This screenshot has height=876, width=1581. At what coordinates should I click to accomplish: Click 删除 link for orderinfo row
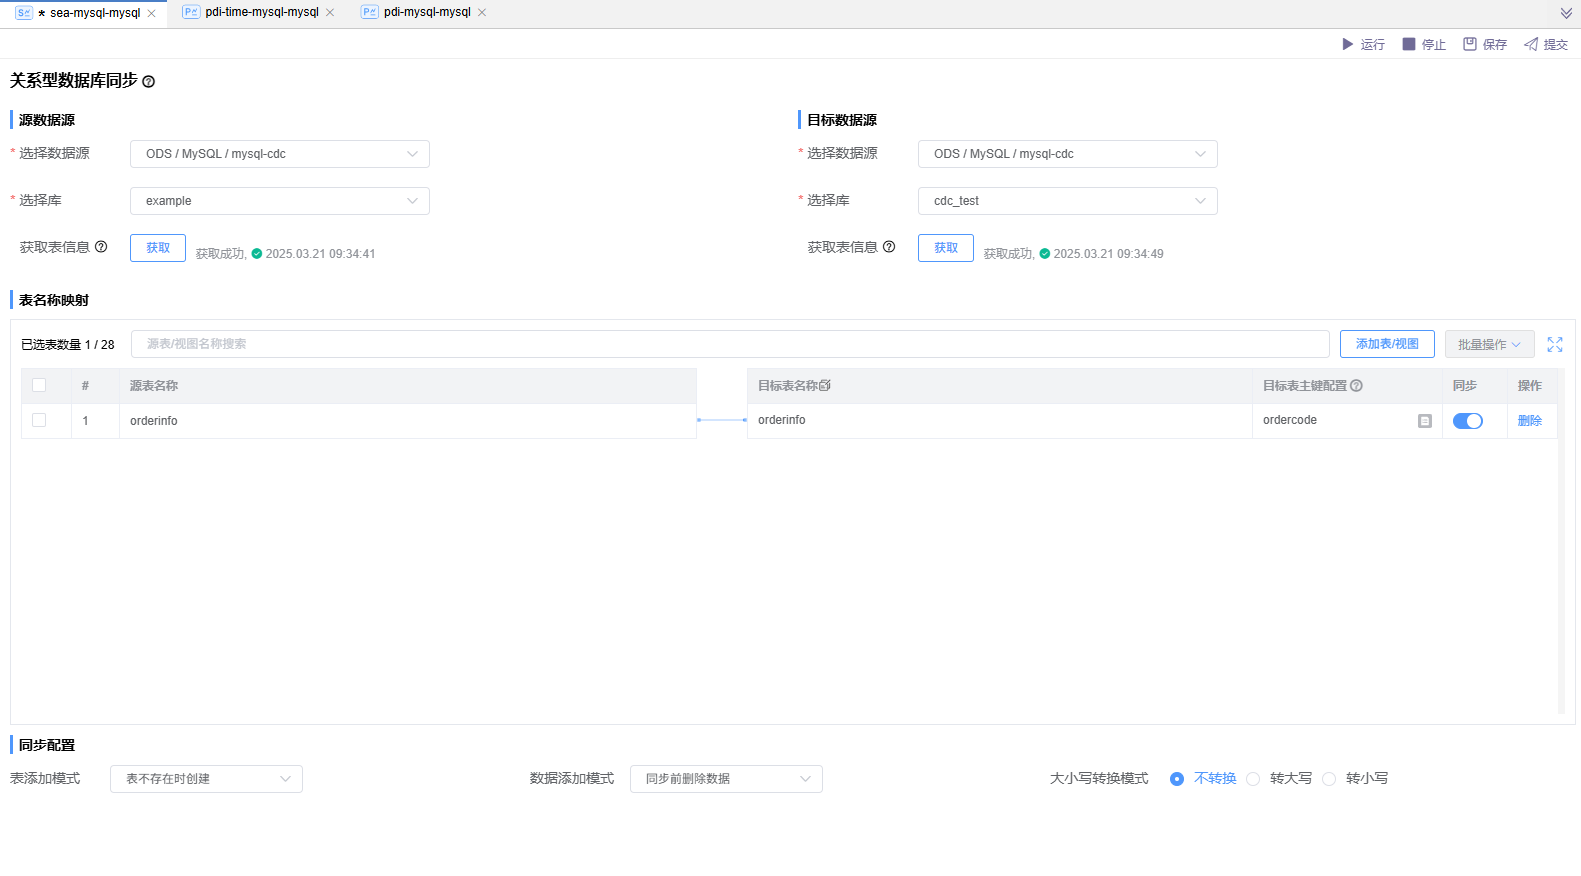point(1529,421)
